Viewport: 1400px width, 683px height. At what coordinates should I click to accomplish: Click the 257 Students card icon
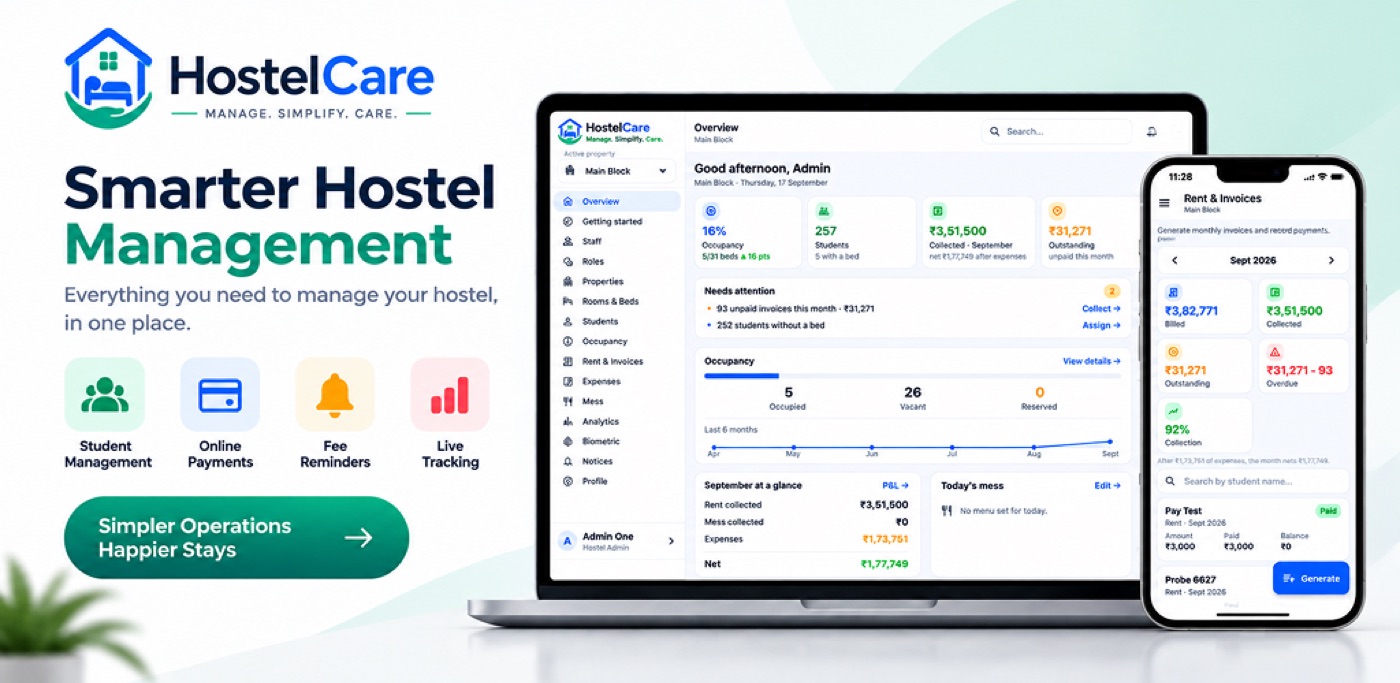point(824,211)
